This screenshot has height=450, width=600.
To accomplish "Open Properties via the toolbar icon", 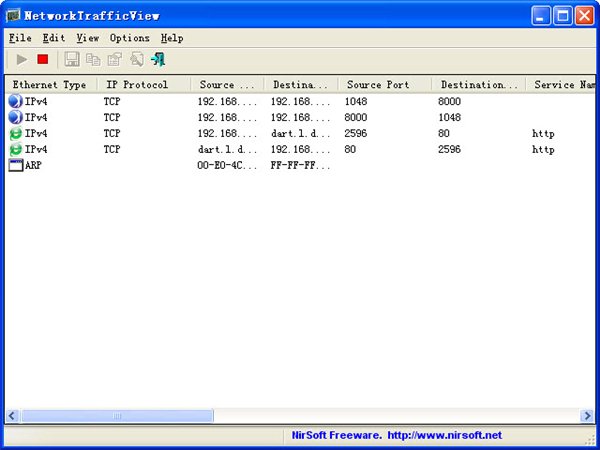I will coord(114,60).
